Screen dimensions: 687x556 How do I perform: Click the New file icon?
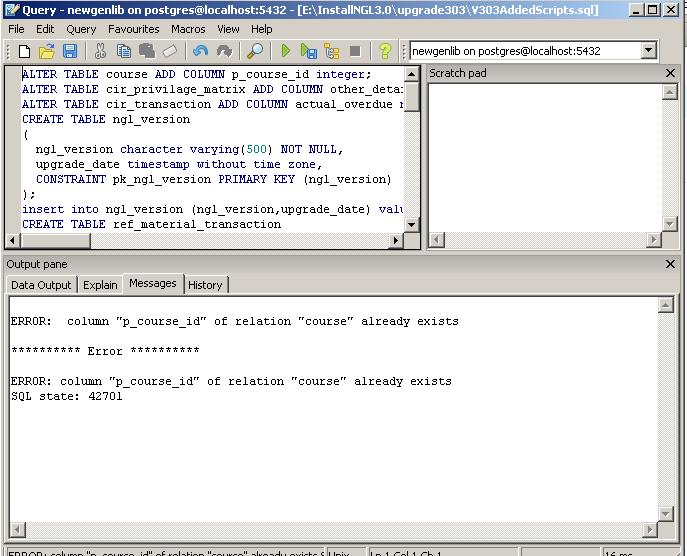pyautogui.click(x=22, y=51)
